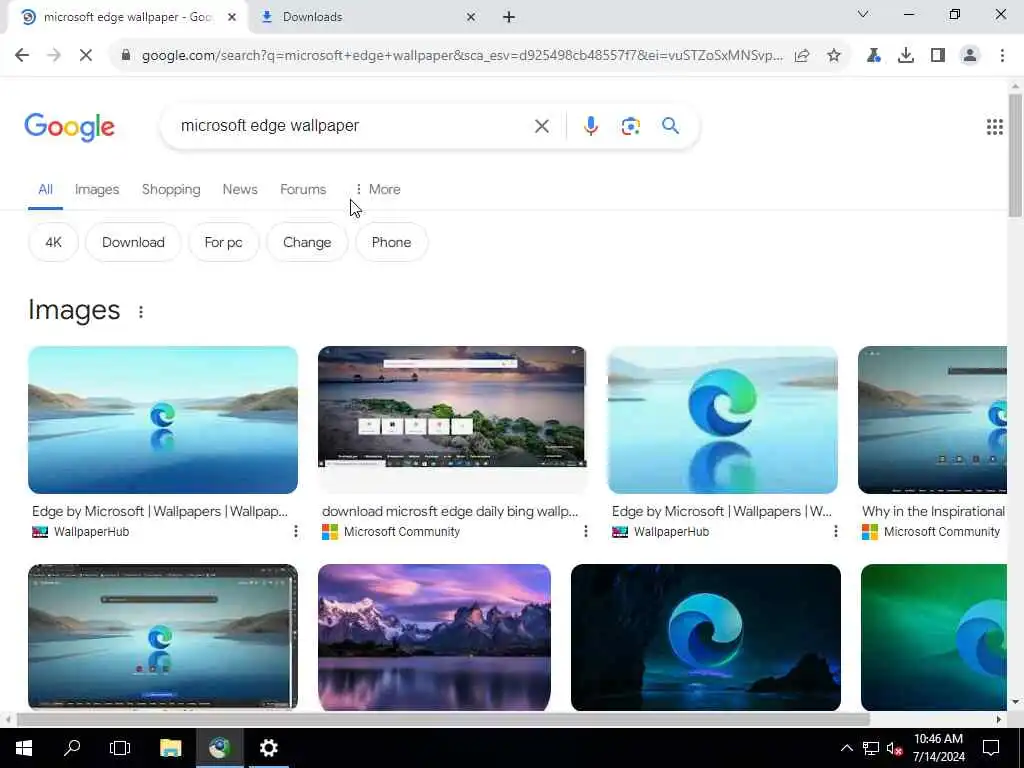Open the green aurora Edge thumbnail
The width and height of the screenshot is (1024, 768).
click(x=934, y=637)
